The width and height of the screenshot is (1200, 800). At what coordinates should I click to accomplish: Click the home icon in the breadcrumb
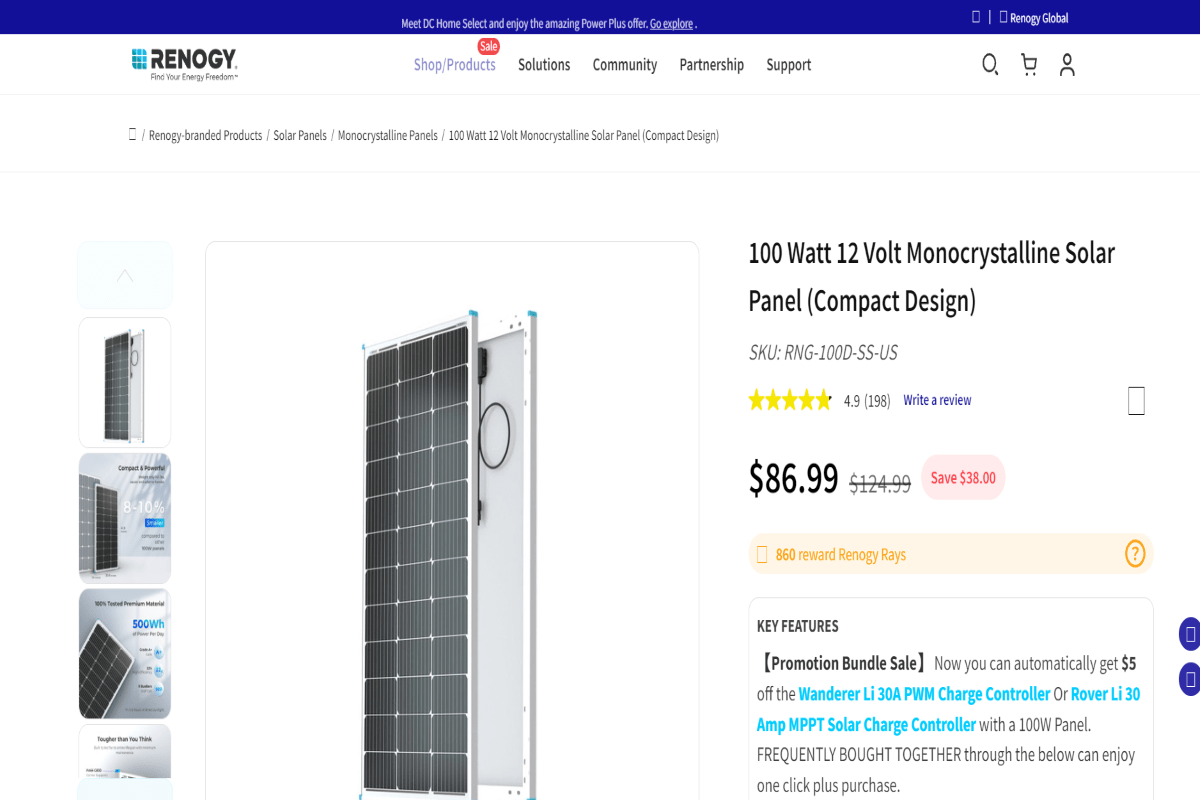coord(133,134)
